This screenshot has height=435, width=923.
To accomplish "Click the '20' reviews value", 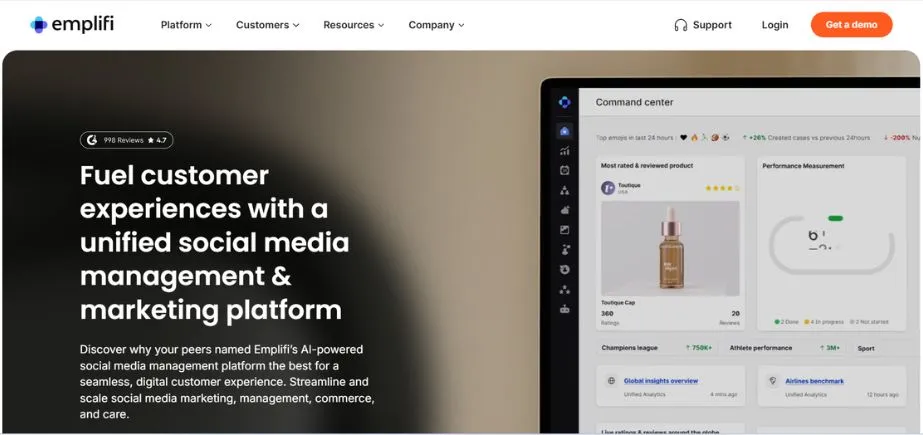I will (x=735, y=313).
